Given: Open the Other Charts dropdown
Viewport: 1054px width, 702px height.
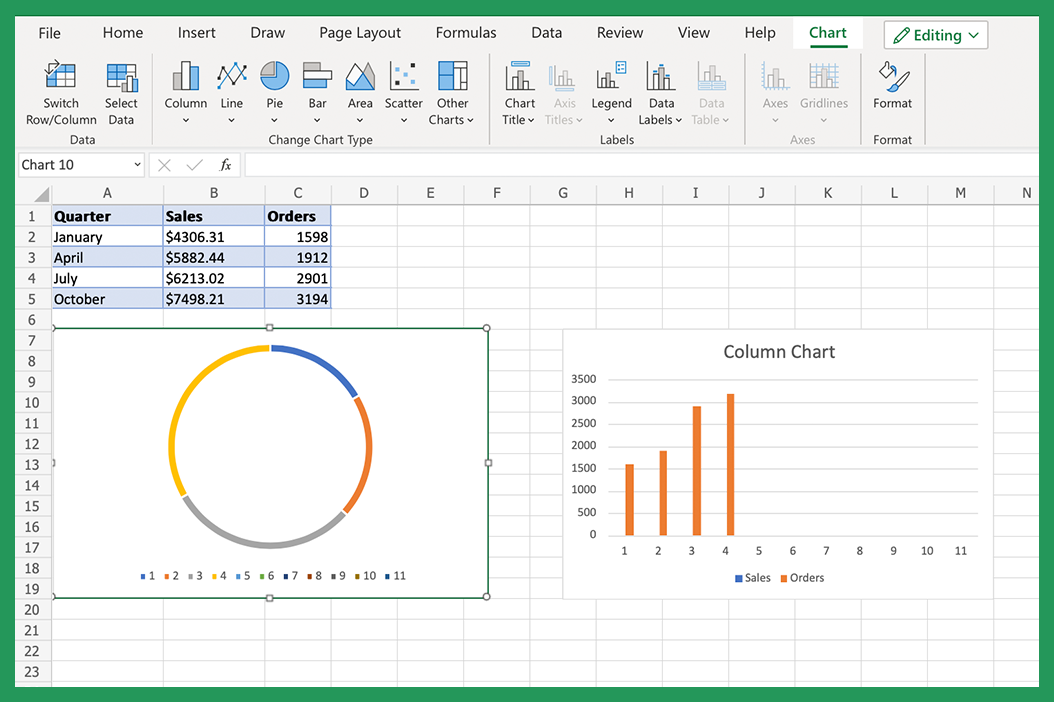Looking at the screenshot, I should (451, 90).
